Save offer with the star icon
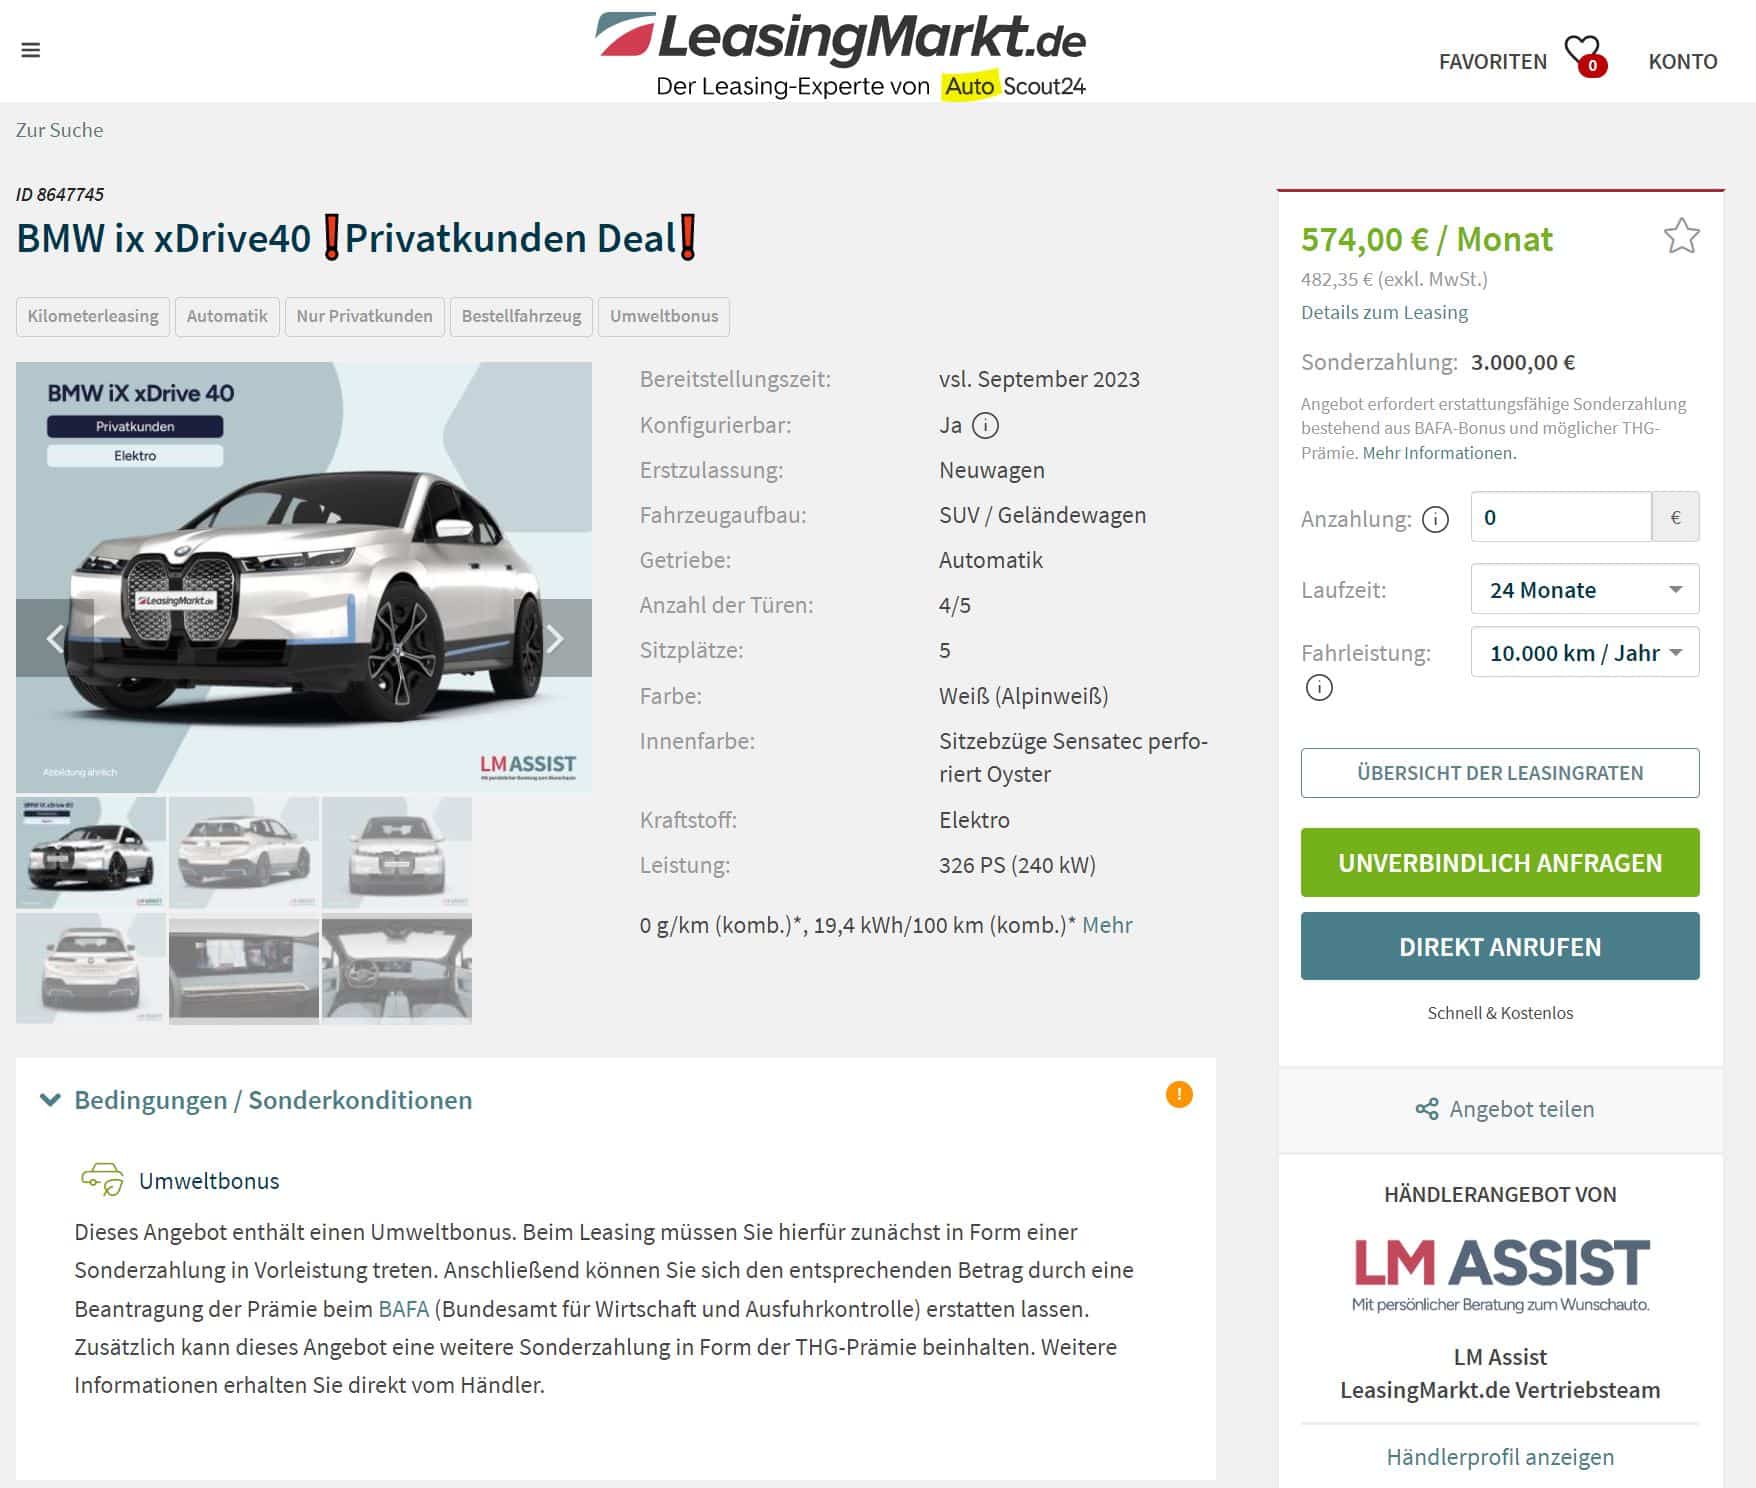The image size is (1756, 1488). [x=1681, y=236]
